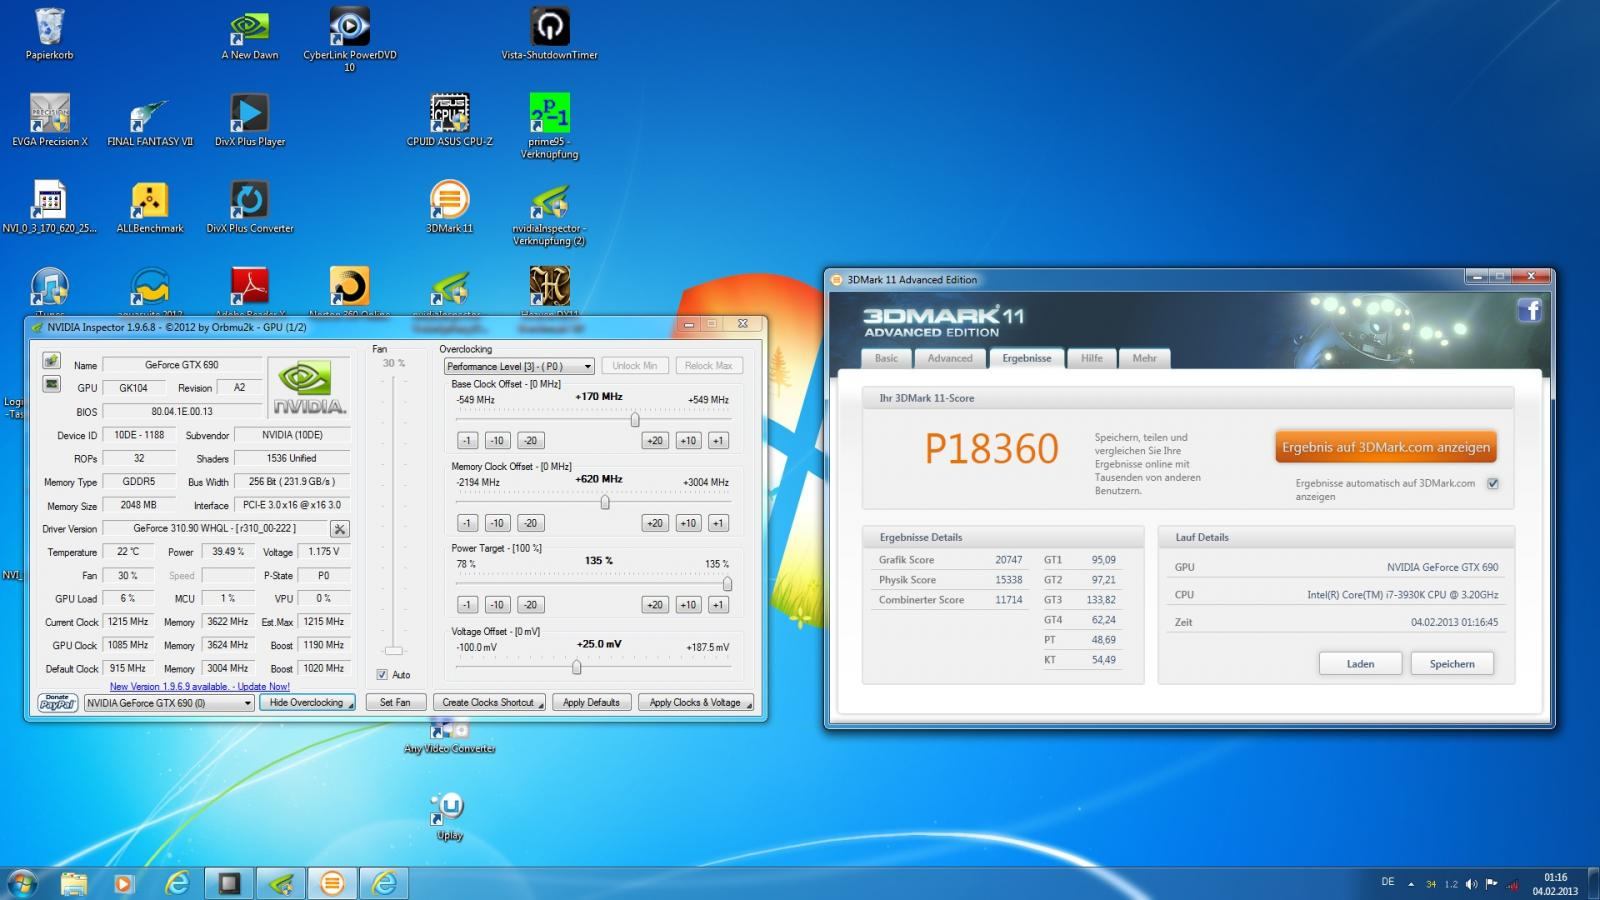The image size is (1600, 900).
Task: Click the Hide Overclocking button
Action: click(307, 702)
